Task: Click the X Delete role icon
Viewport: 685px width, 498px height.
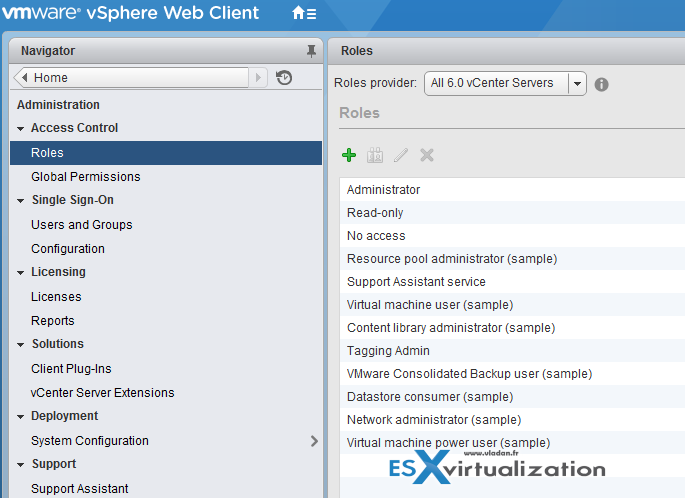Action: coord(427,155)
